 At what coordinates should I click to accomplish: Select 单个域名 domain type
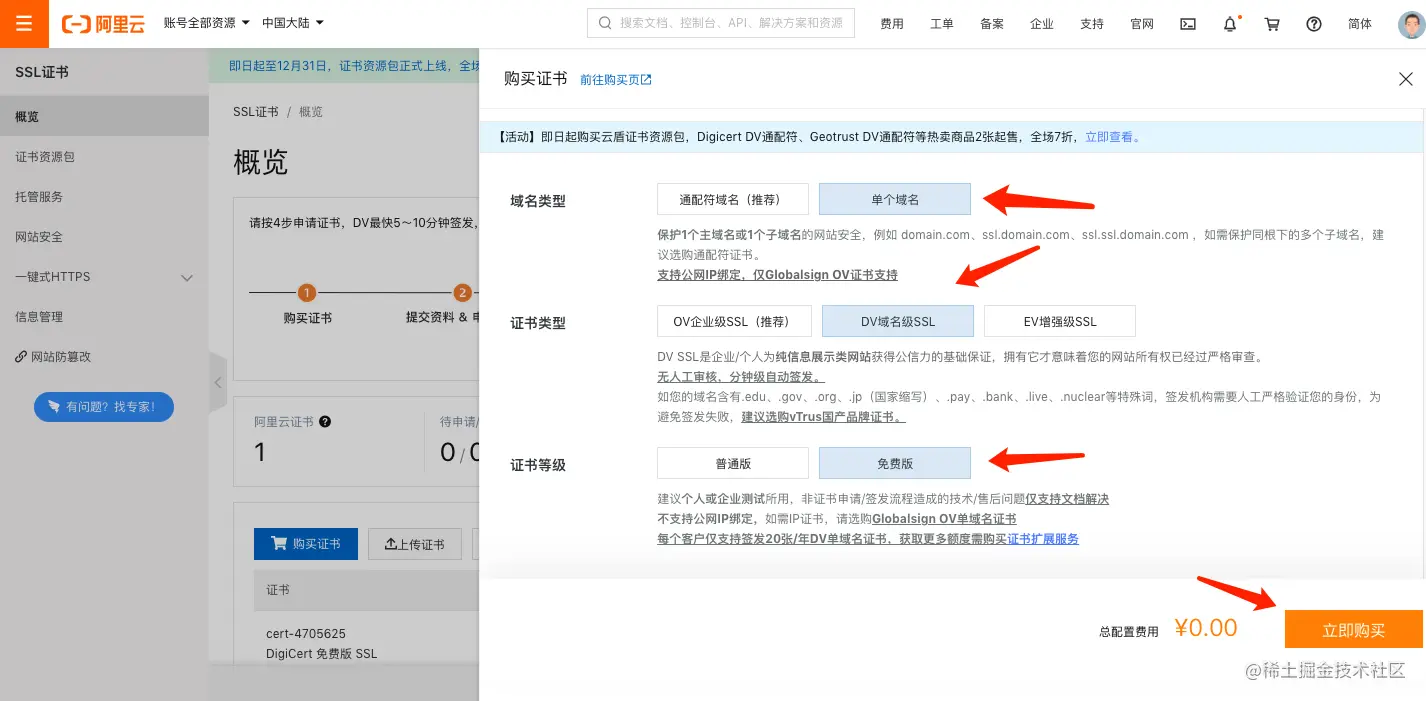tap(895, 199)
